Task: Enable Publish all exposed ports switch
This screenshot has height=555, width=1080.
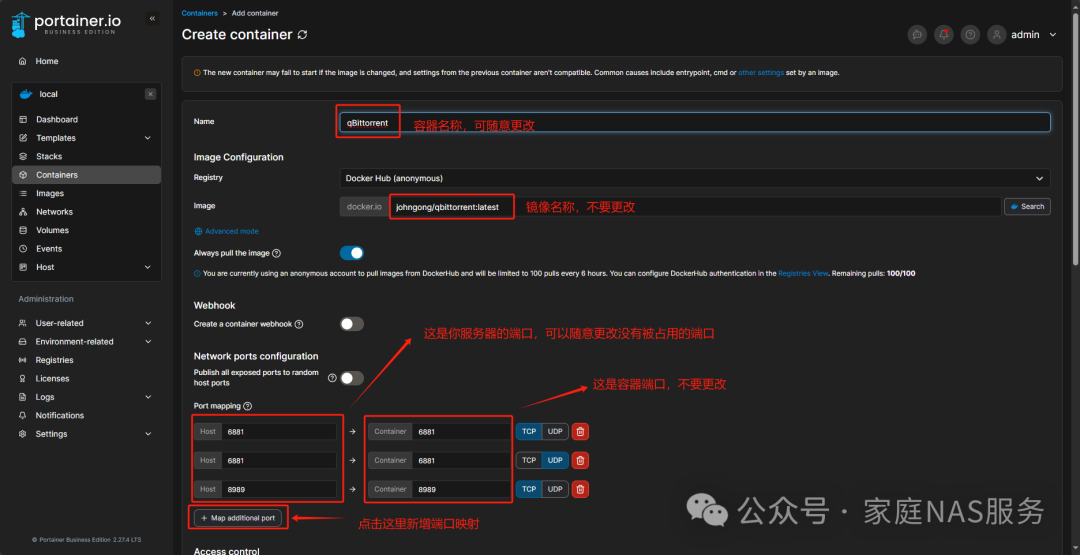Action: tap(352, 378)
